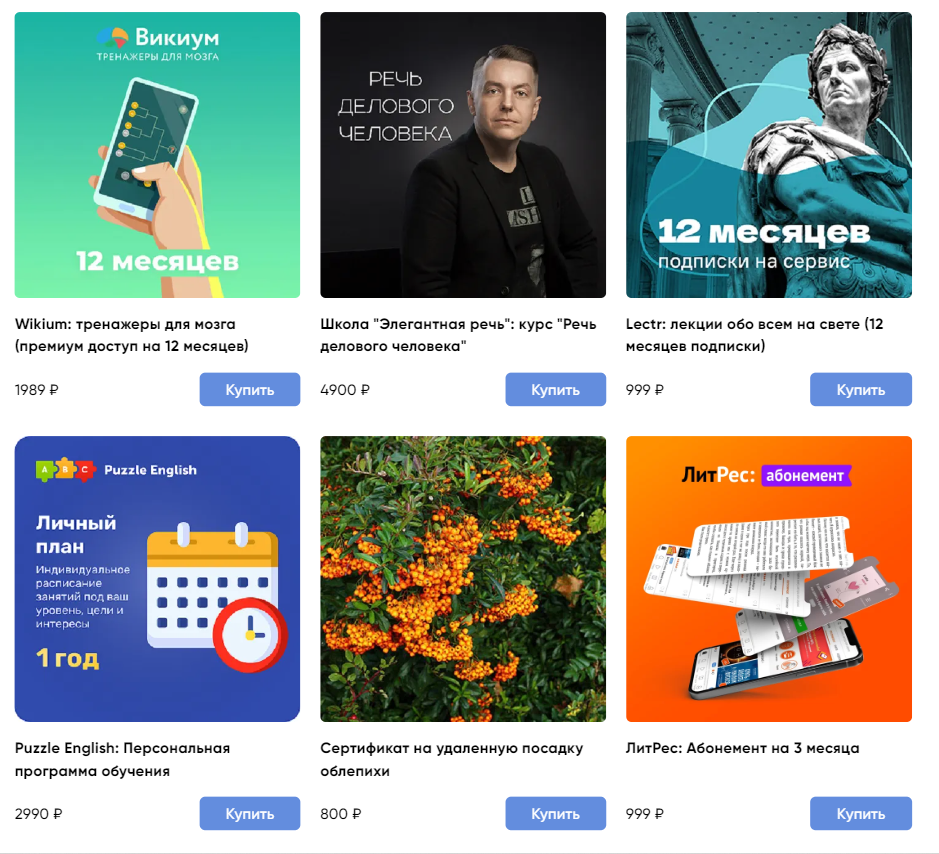
Task: Open the Lectr лекции обо всем title
Action: [755, 335]
